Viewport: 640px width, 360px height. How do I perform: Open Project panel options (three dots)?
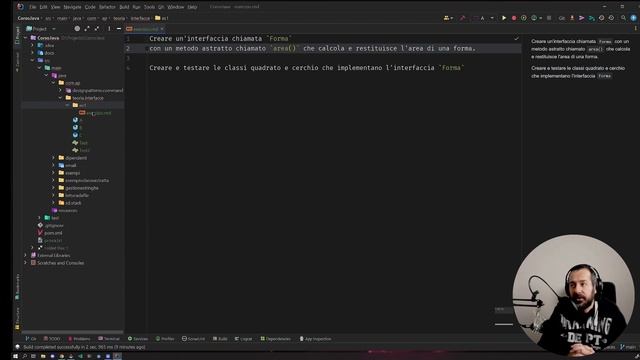click(109, 29)
